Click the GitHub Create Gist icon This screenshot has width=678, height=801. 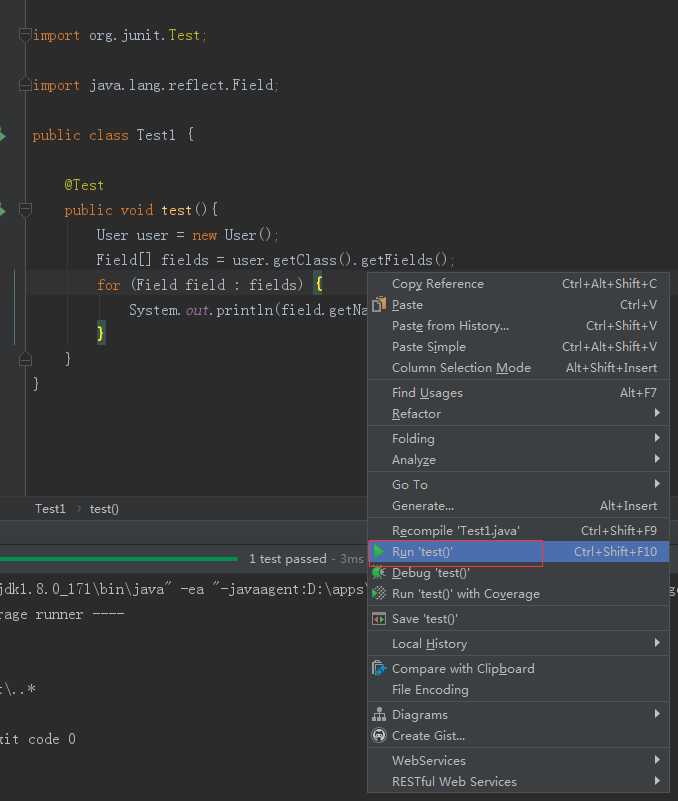379,735
